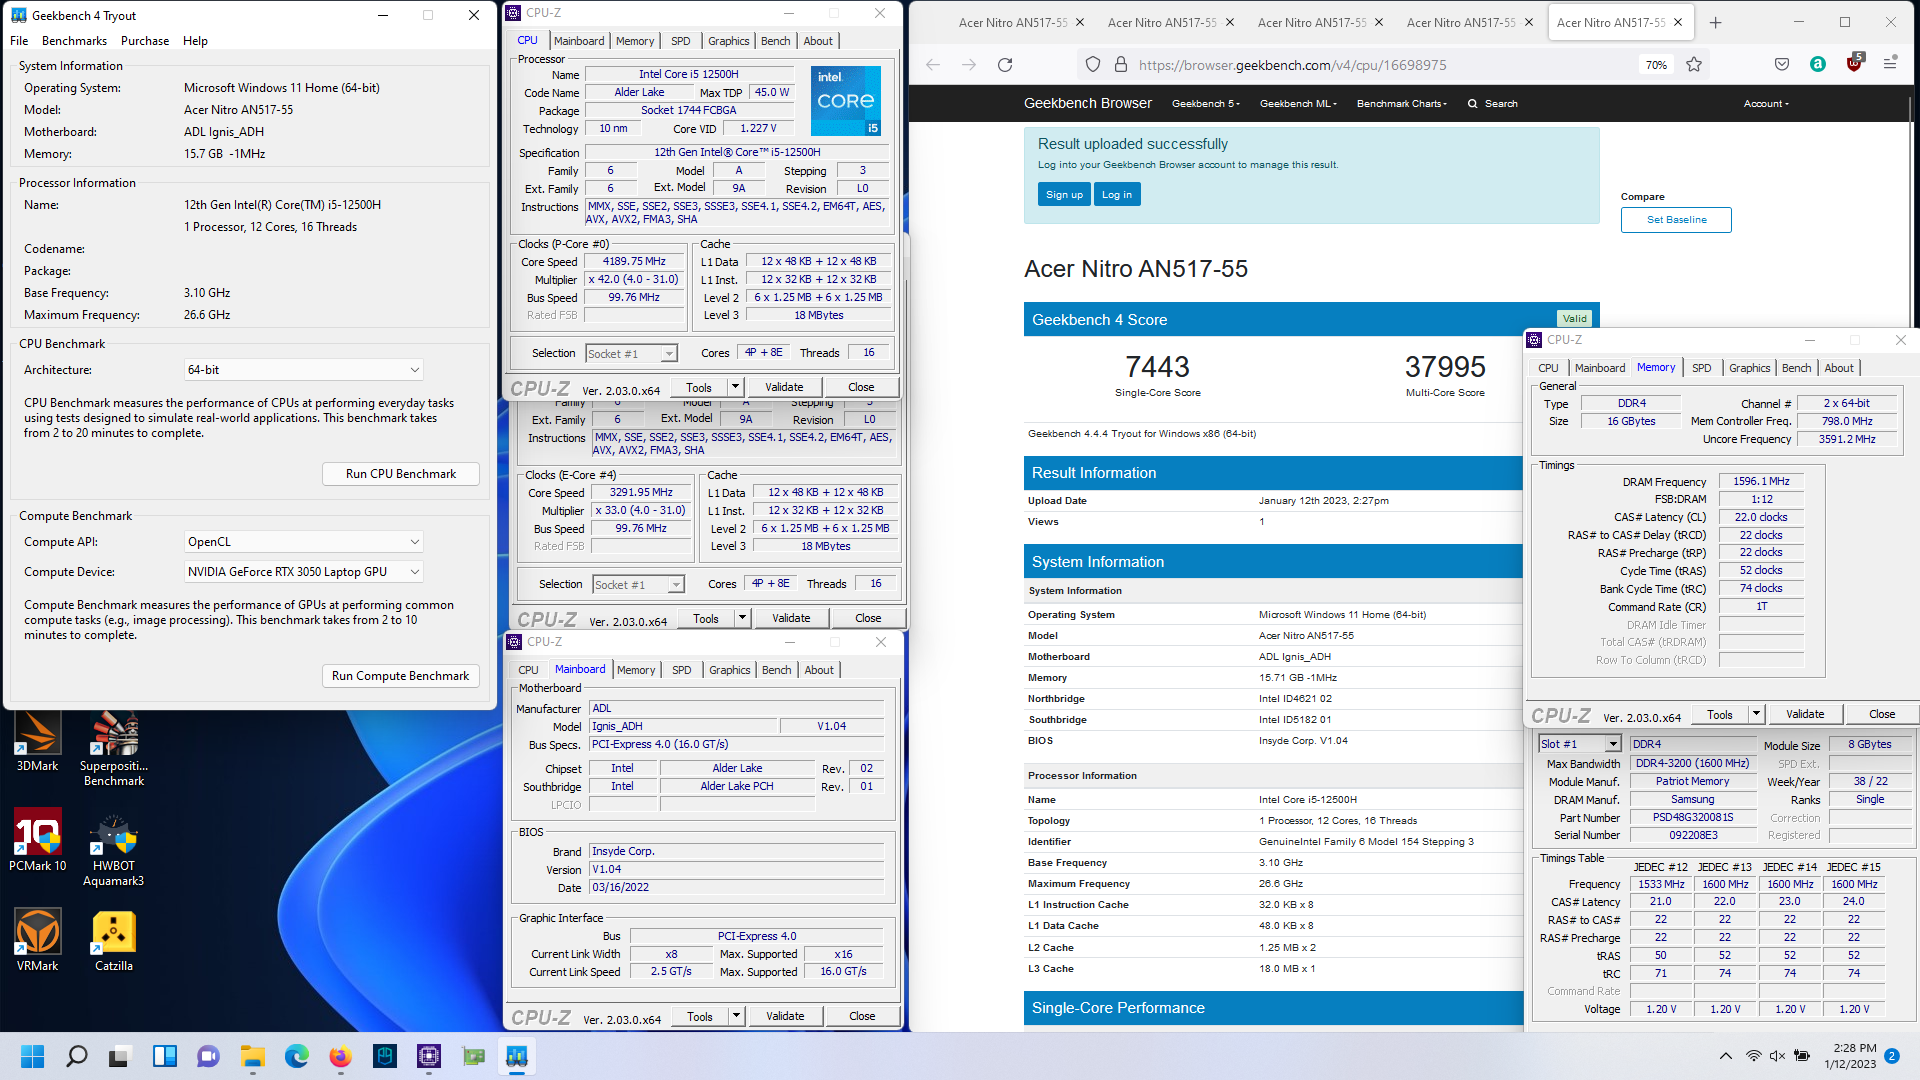Click Run Compute Benchmark
The height and width of the screenshot is (1080, 1920).
400,676
